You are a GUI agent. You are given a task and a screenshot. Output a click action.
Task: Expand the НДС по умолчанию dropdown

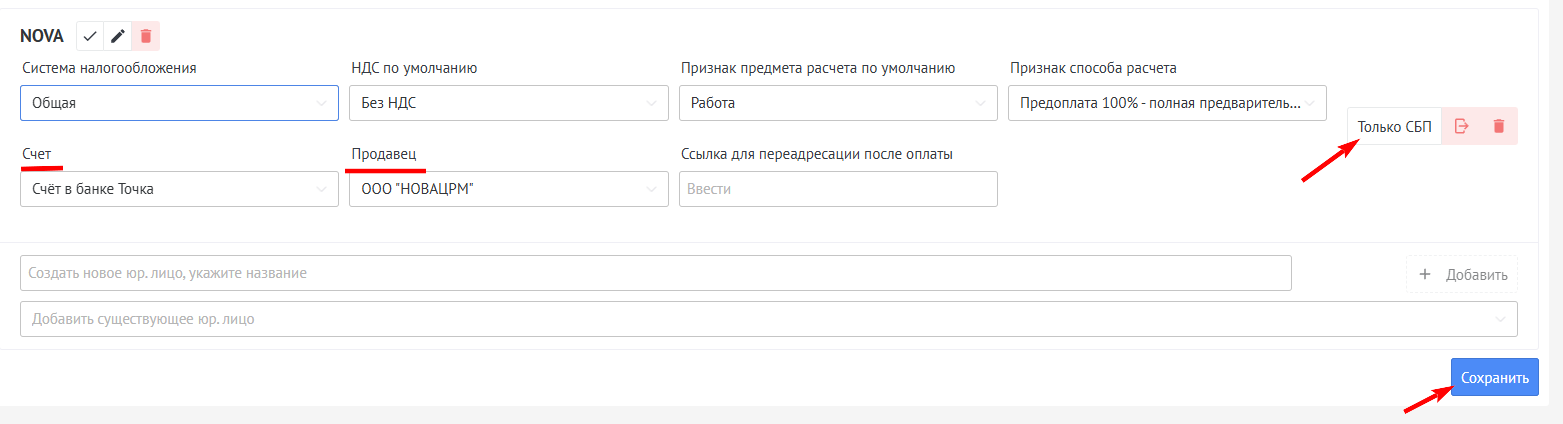(508, 103)
